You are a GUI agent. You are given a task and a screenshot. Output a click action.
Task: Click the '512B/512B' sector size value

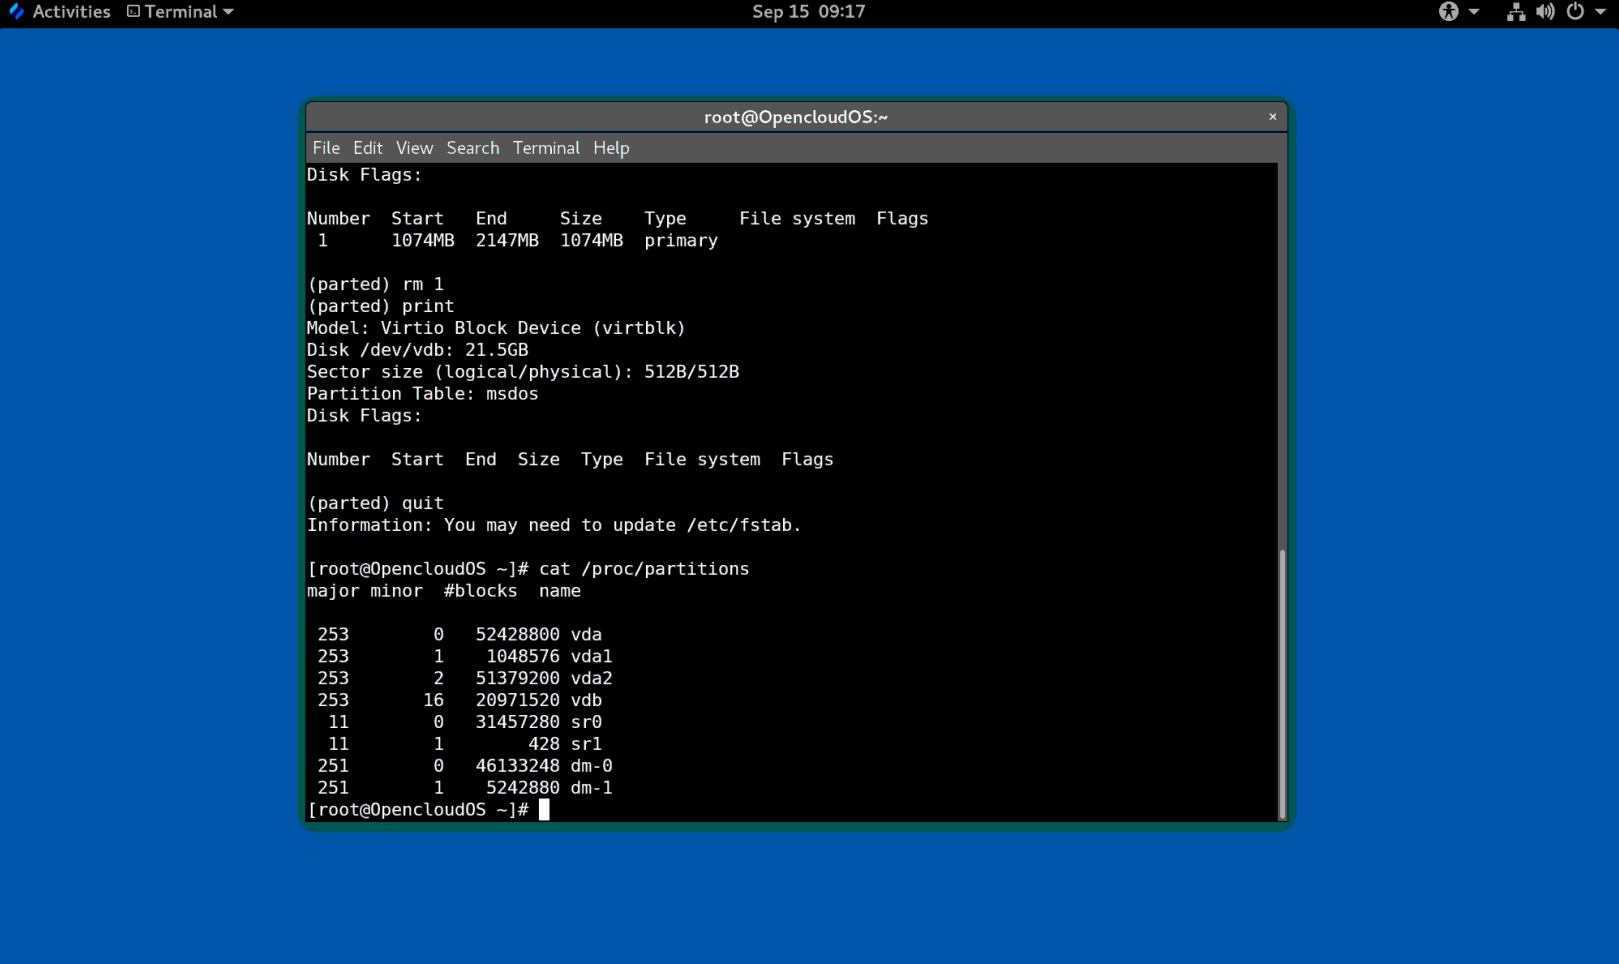[x=691, y=372]
